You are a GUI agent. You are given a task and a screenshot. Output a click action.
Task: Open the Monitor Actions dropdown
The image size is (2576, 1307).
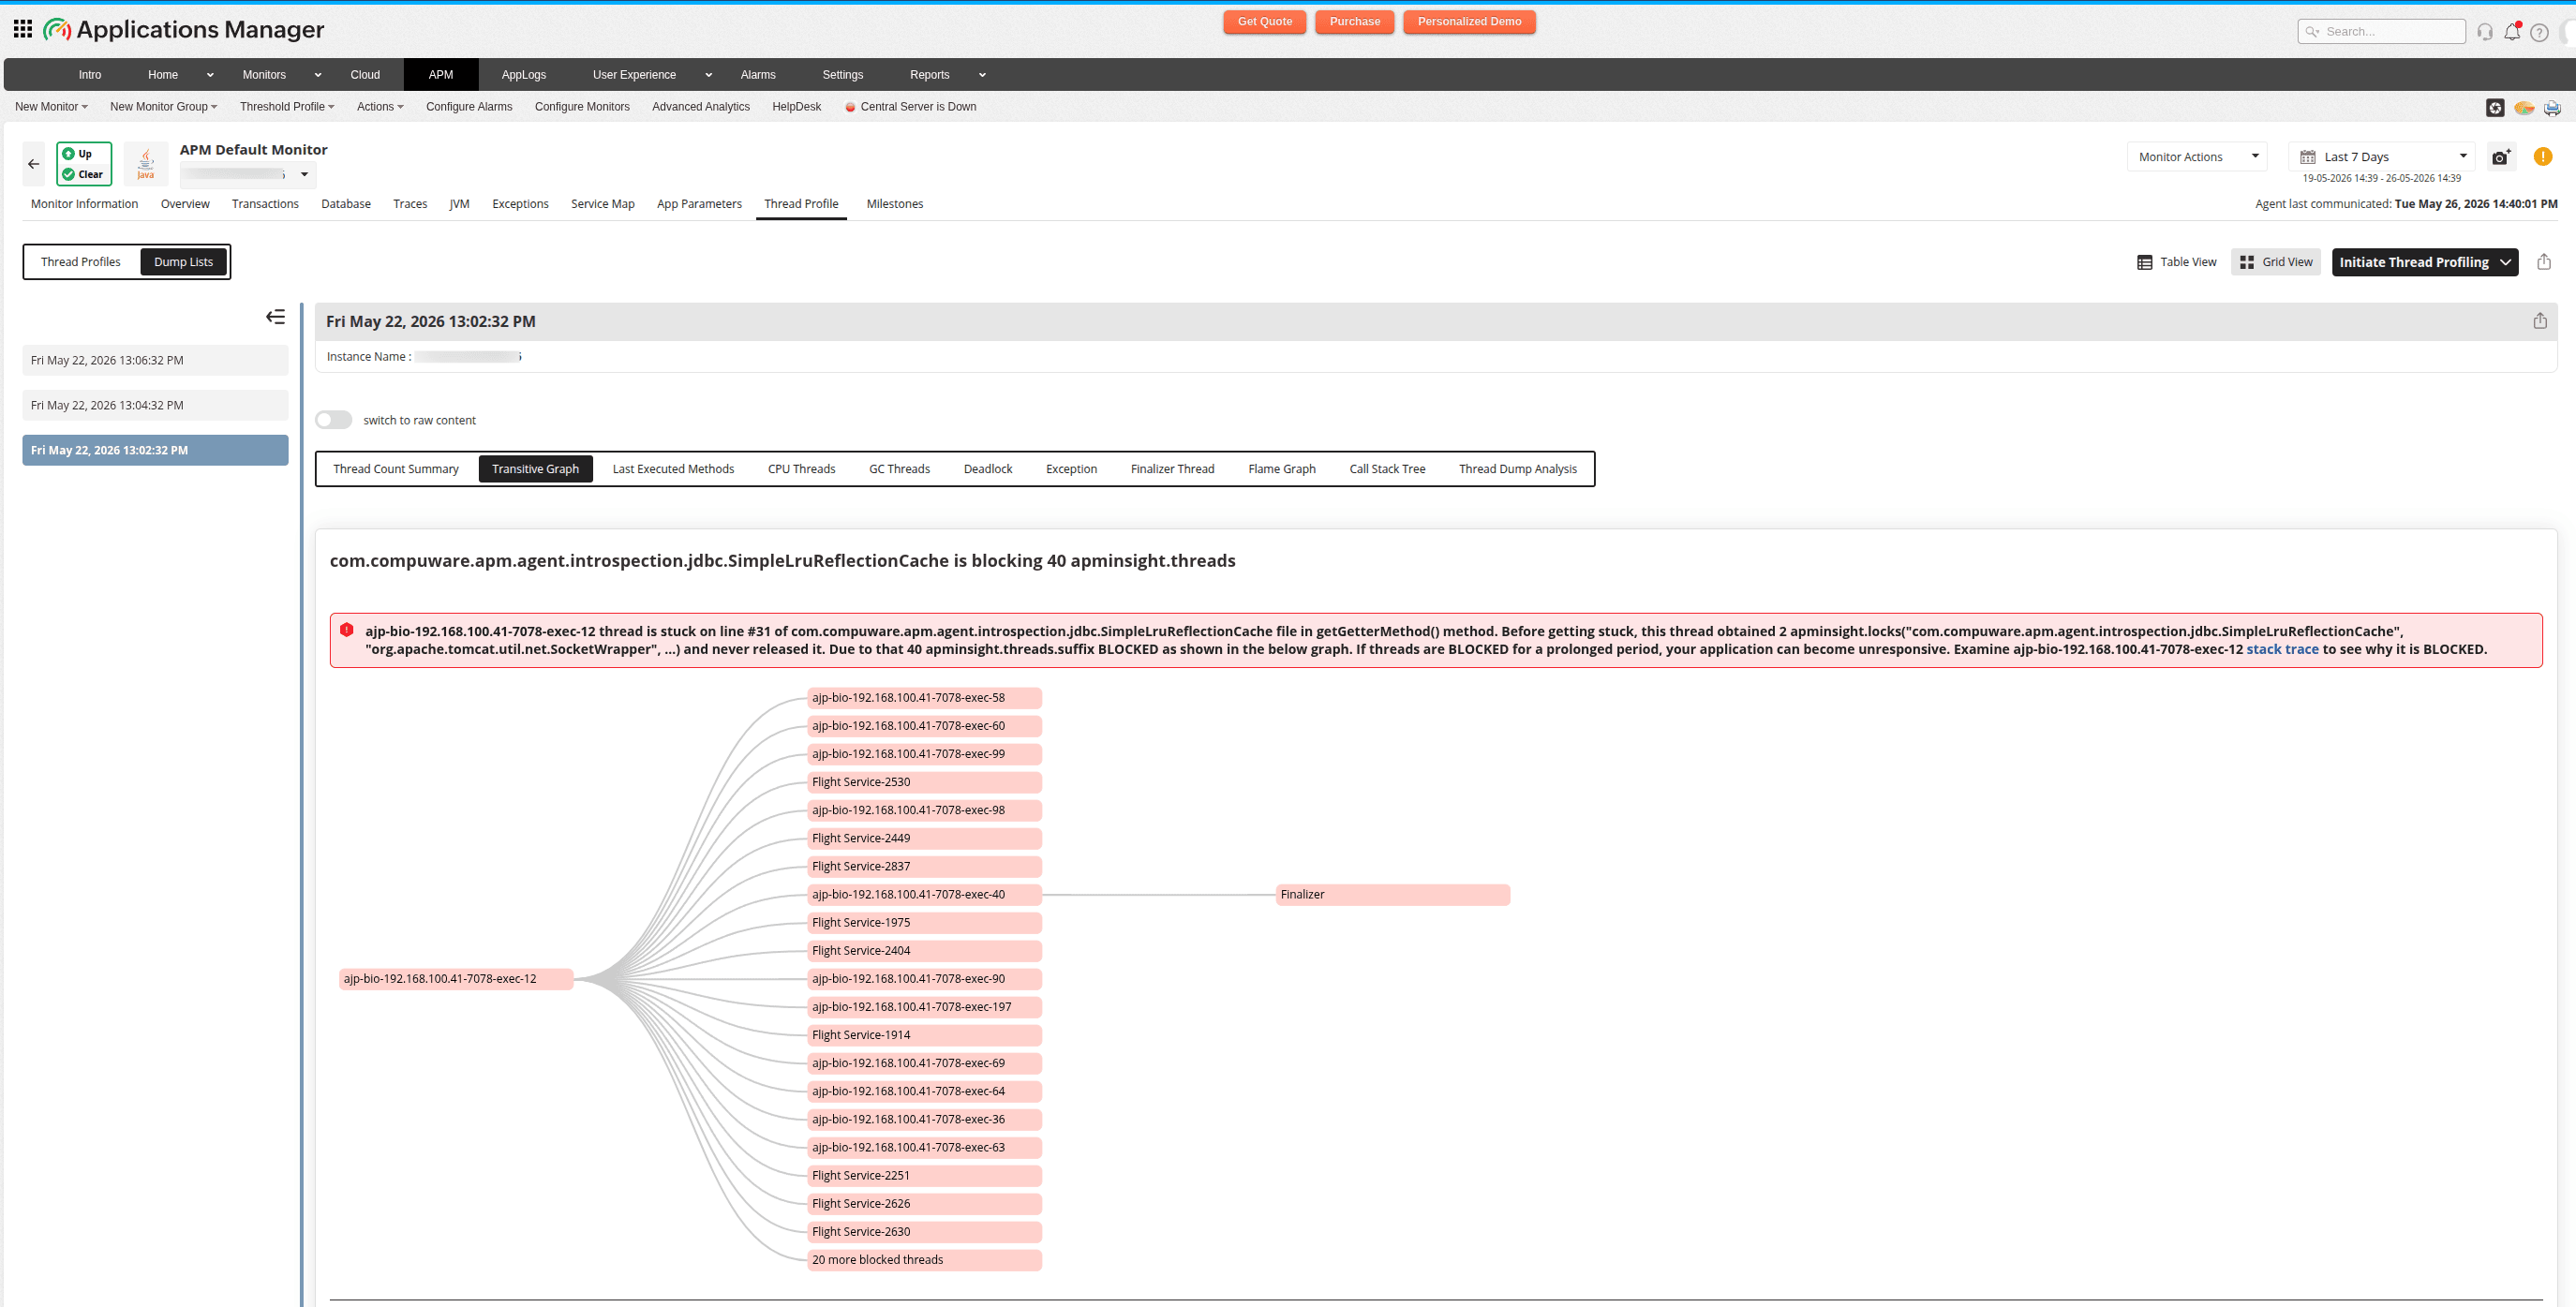2196,157
